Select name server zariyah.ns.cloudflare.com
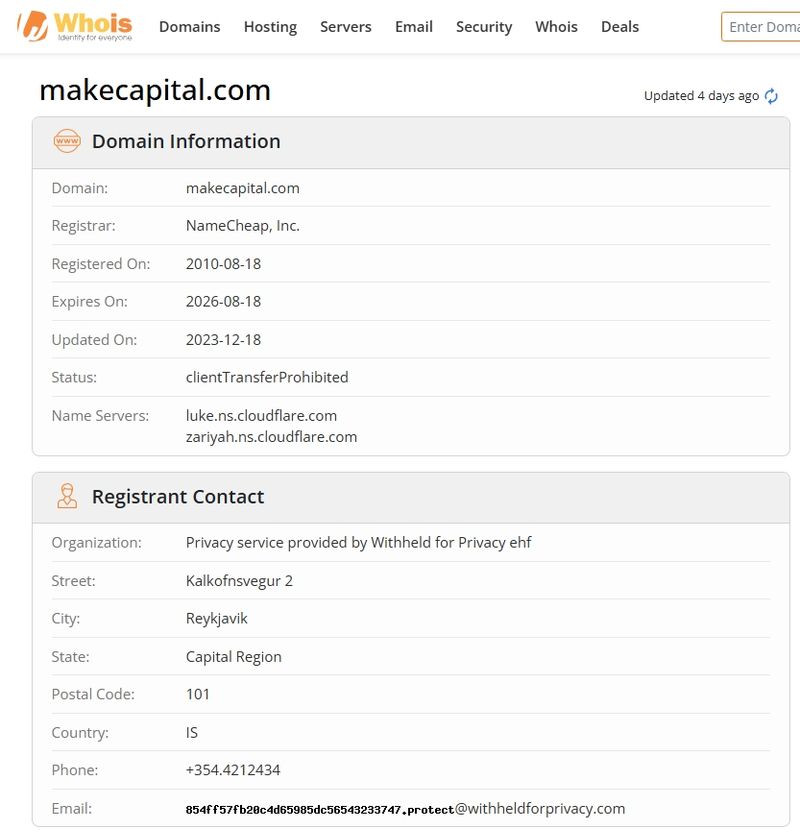Image resolution: width=800 pixels, height=833 pixels. [x=271, y=437]
